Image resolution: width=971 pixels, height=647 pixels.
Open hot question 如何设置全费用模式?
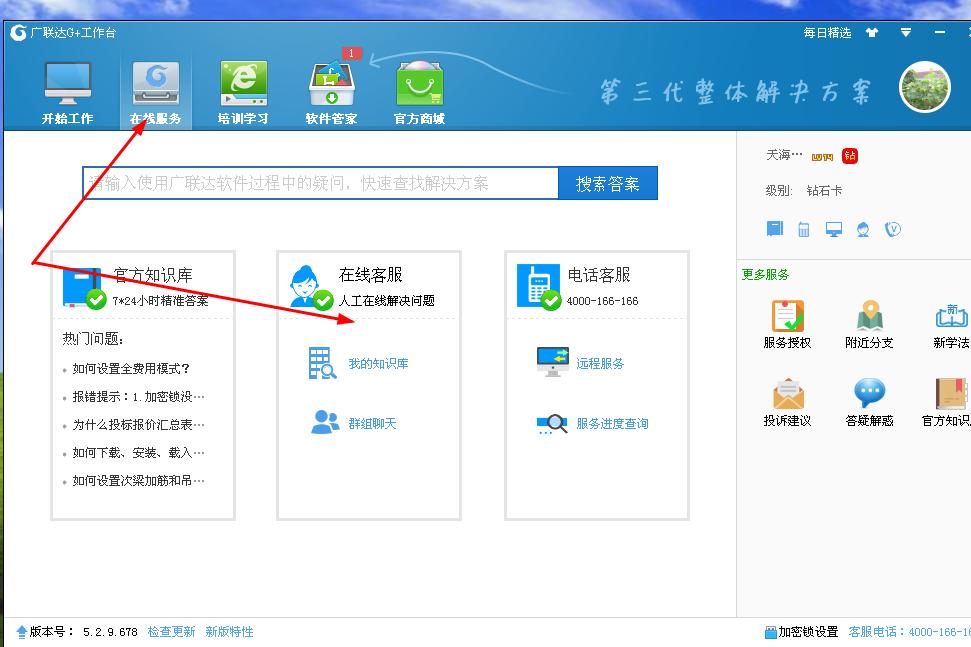131,369
